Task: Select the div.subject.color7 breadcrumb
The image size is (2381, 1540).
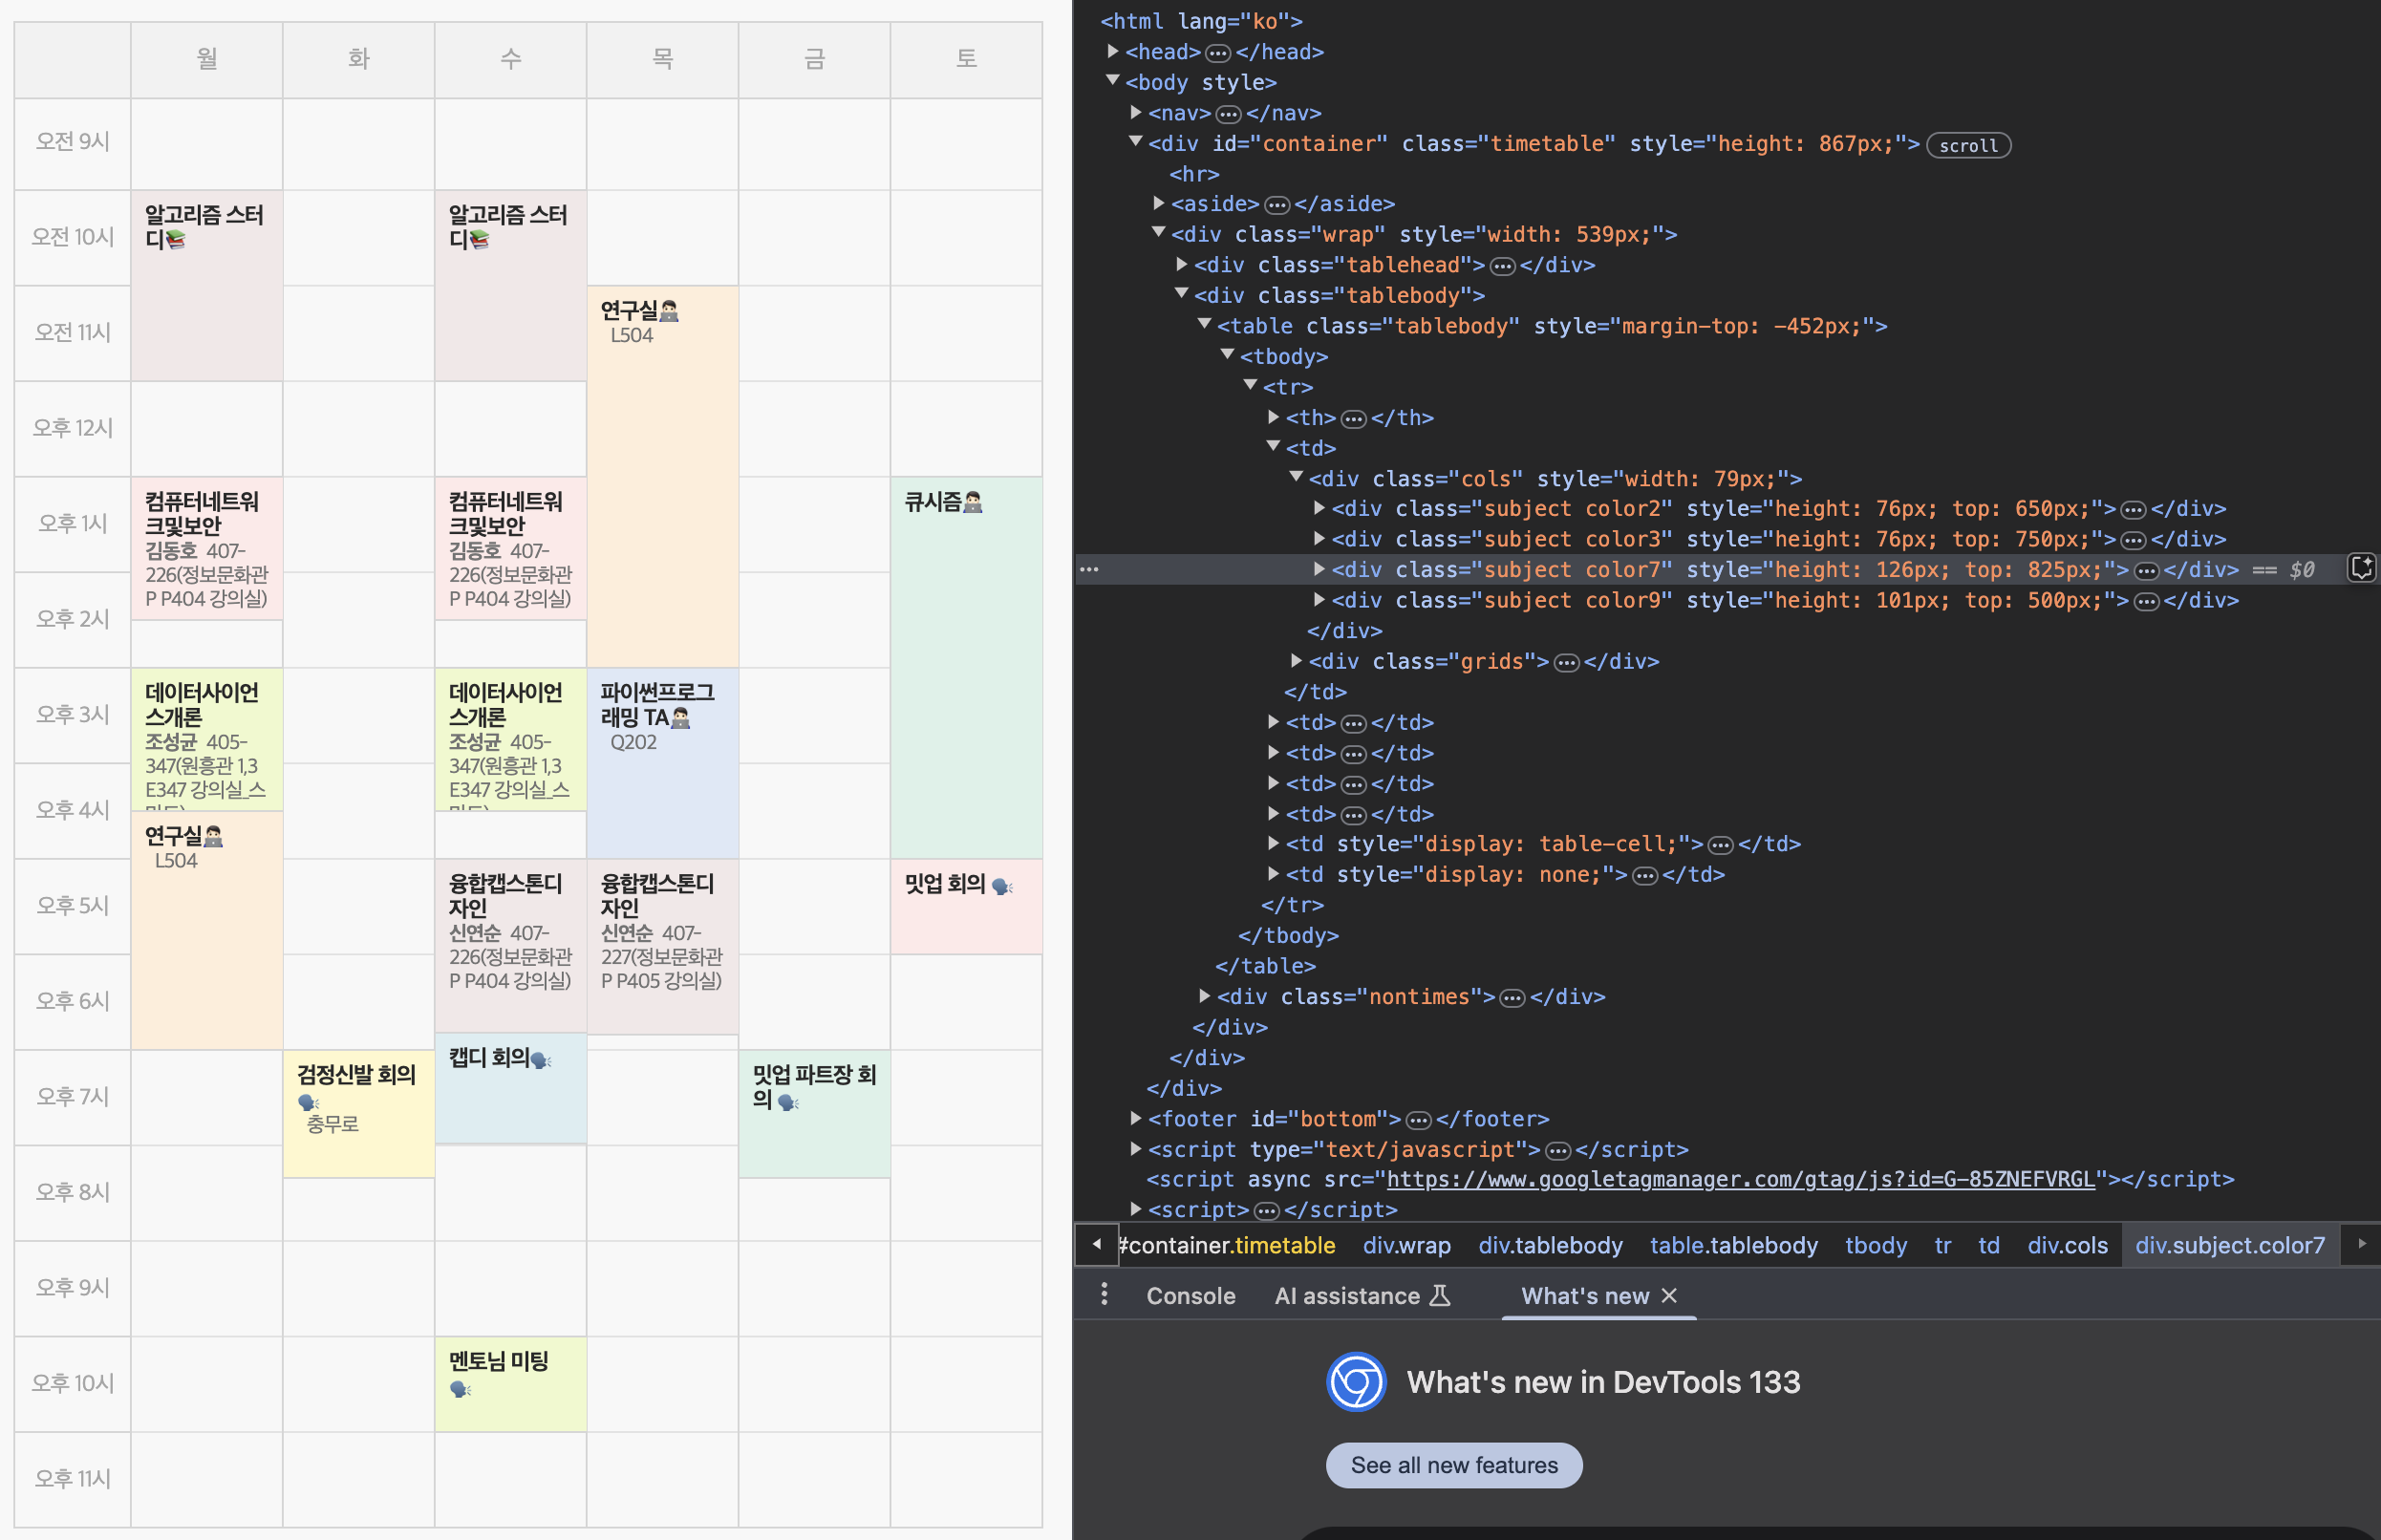Action: coord(2230,1245)
